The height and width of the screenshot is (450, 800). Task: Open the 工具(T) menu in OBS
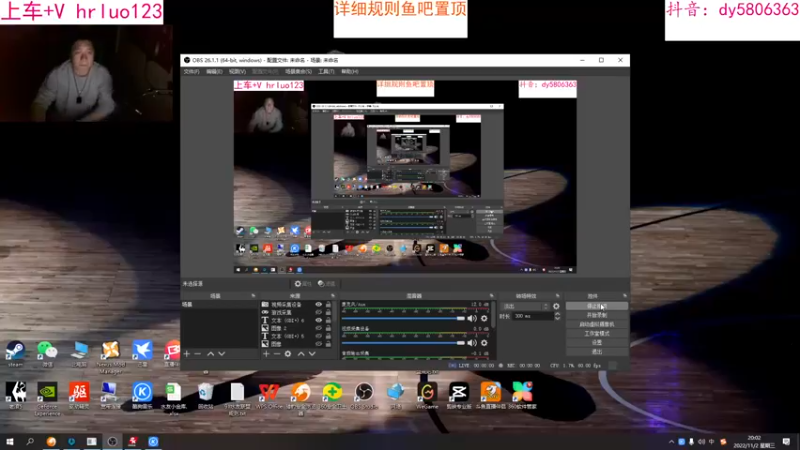326,71
